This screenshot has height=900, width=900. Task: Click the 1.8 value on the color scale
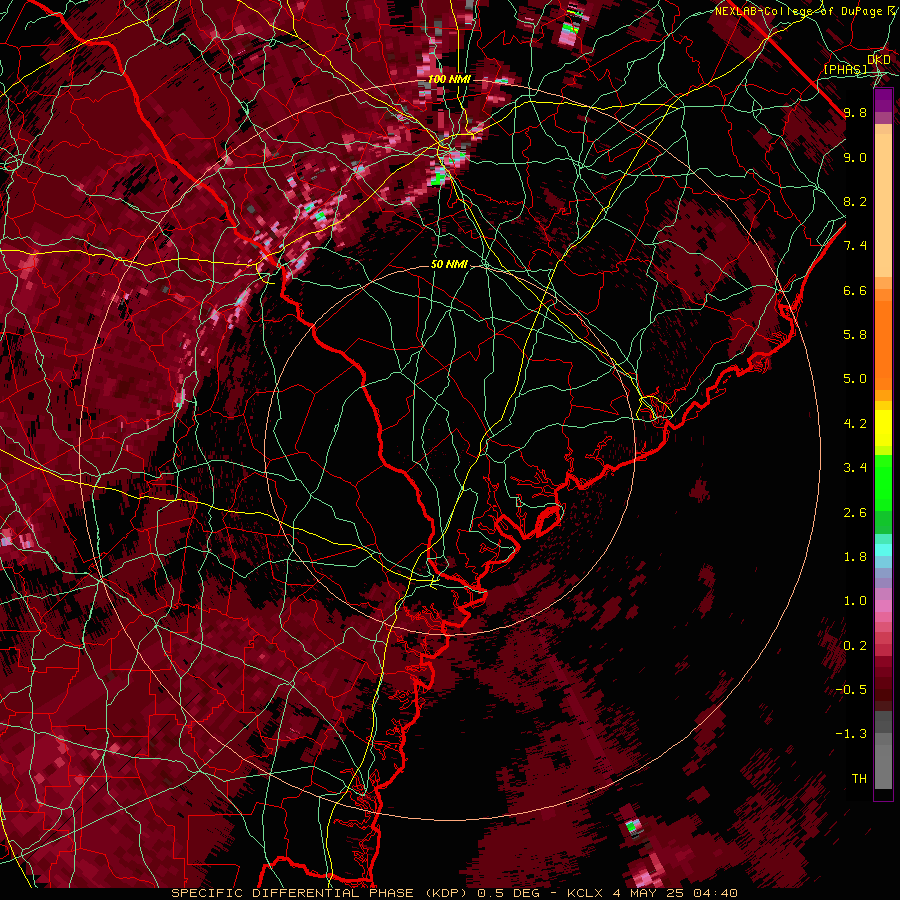(855, 557)
